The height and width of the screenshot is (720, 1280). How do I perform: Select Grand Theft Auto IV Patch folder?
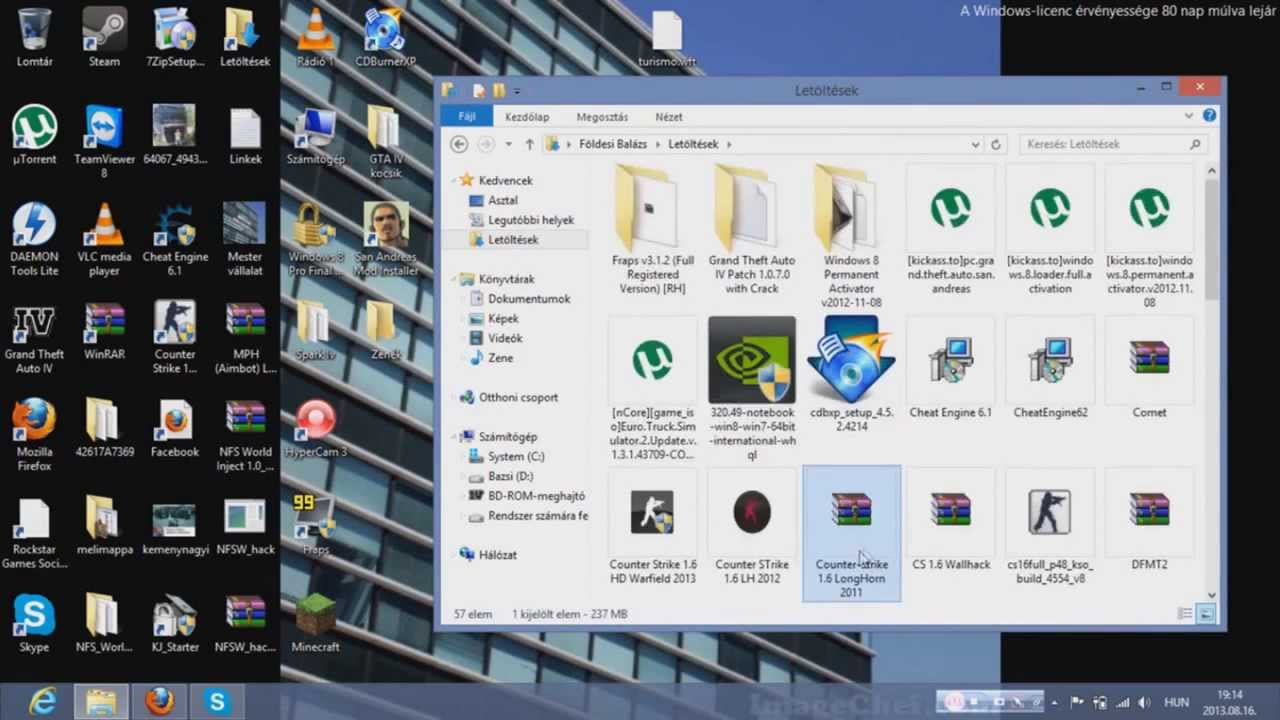click(752, 230)
